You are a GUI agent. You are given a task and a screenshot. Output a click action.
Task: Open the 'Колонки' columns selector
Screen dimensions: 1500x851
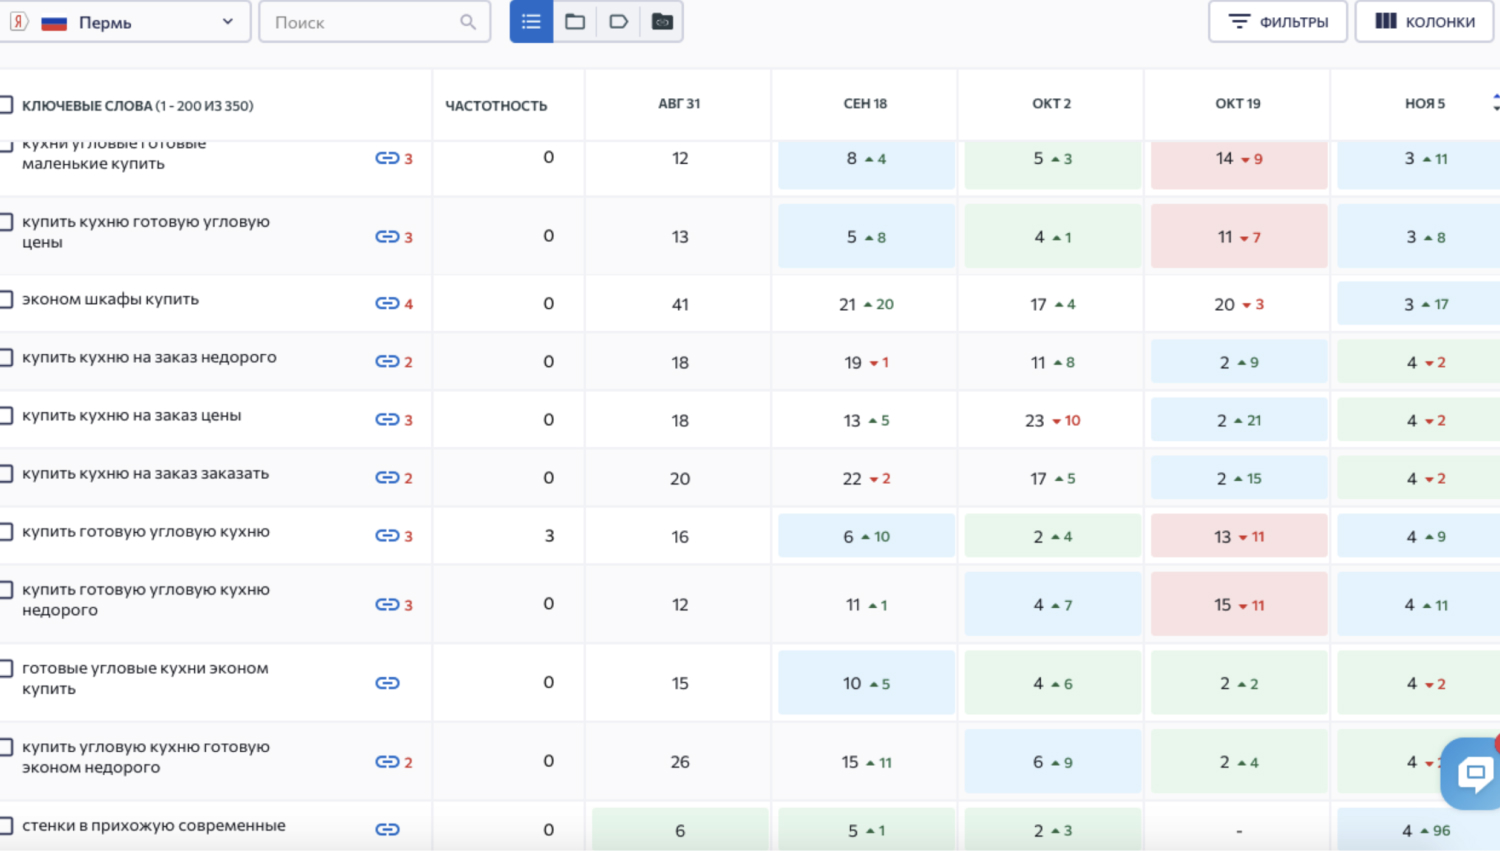tap(1425, 21)
